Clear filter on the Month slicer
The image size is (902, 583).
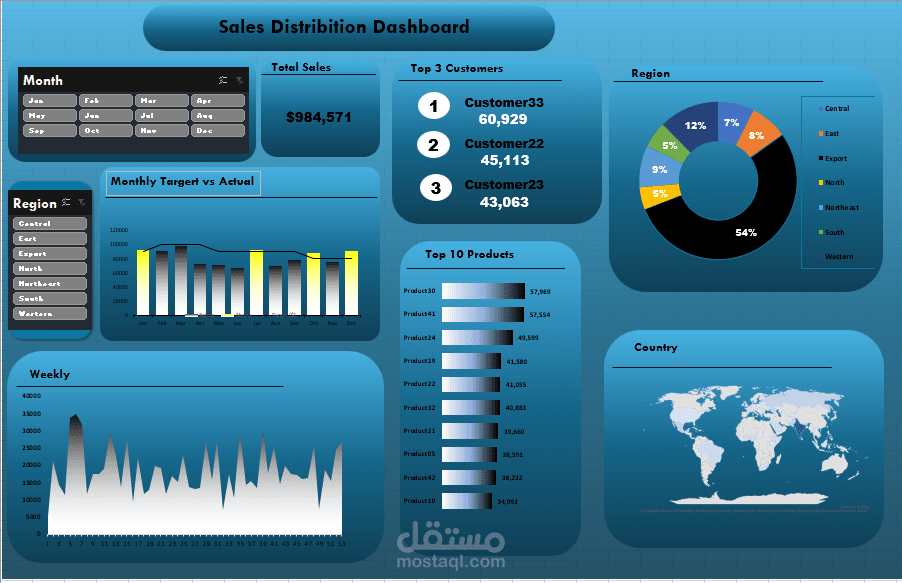pyautogui.click(x=239, y=81)
